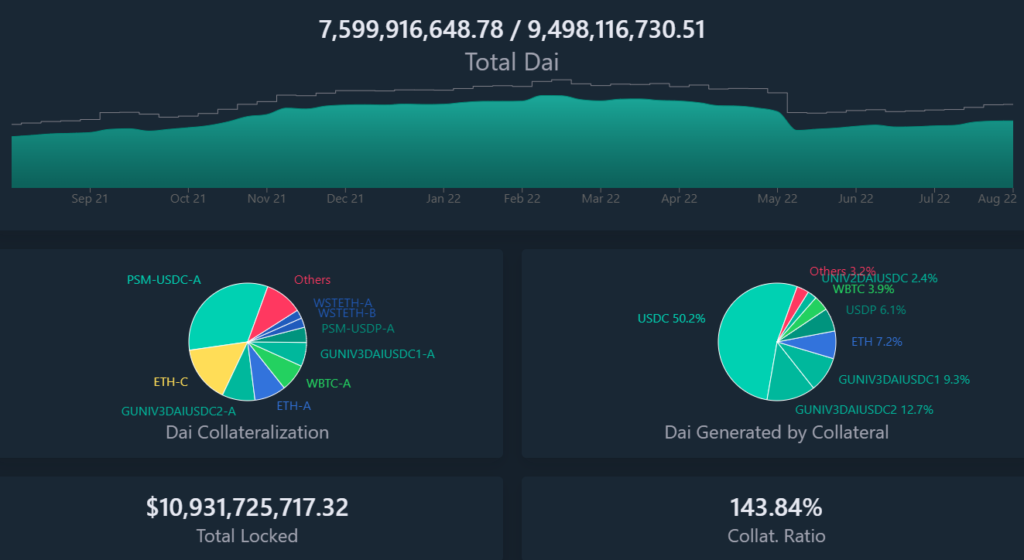Click the GUNIV3DAIUSDC2-A label
The image size is (1024, 560).
pos(179,410)
